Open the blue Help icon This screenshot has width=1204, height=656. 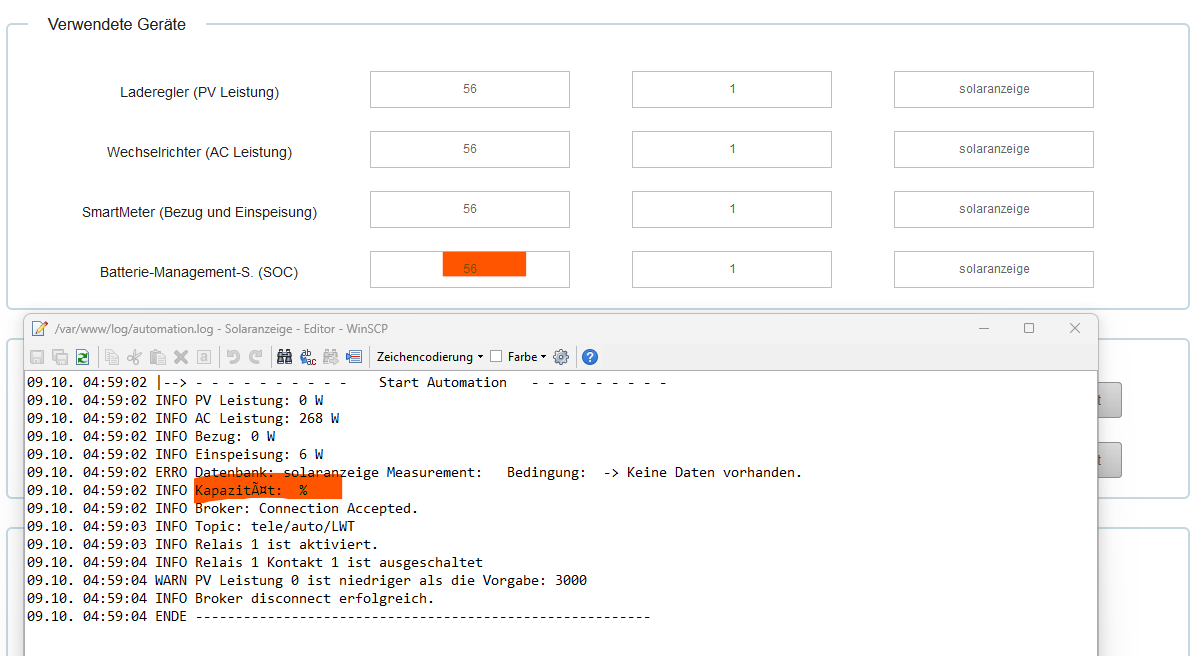click(x=590, y=357)
